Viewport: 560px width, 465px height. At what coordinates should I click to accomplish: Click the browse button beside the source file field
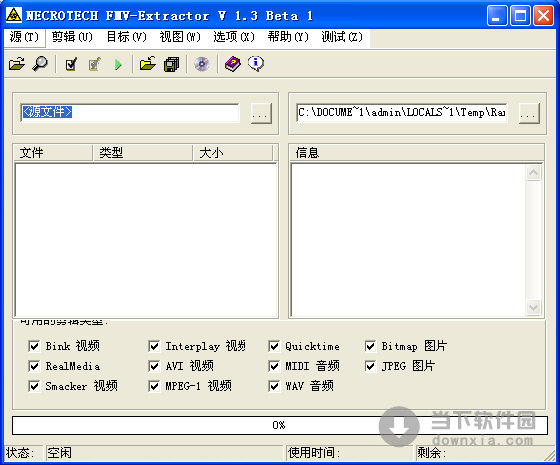click(261, 114)
